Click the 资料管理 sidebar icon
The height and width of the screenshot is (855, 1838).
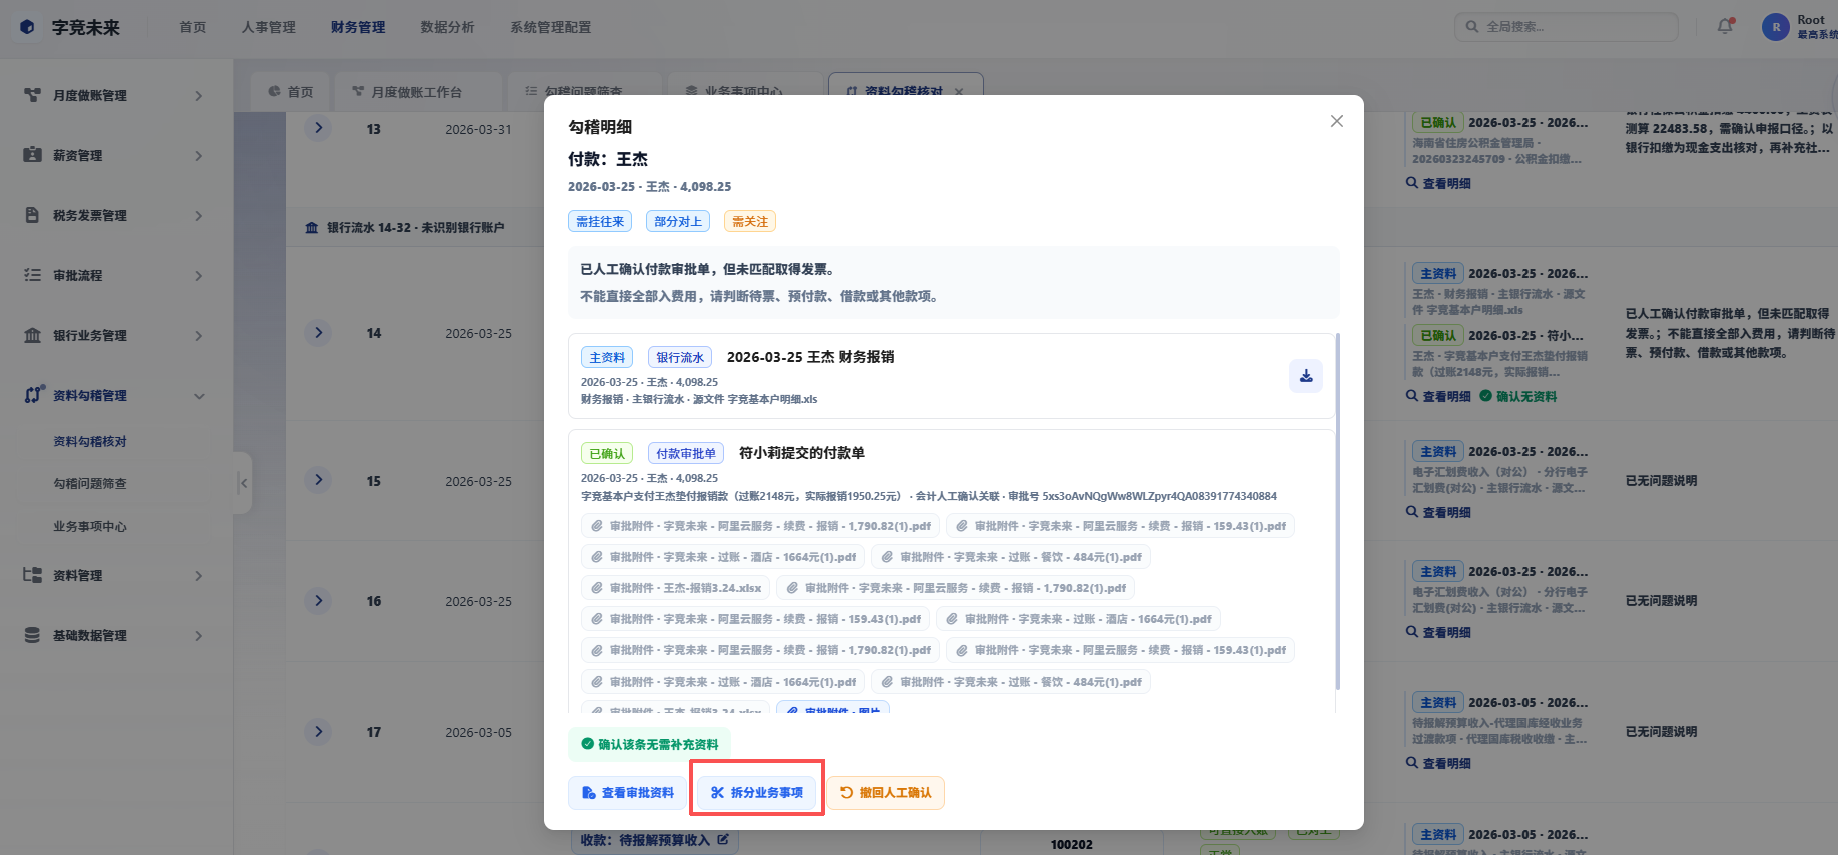point(32,575)
